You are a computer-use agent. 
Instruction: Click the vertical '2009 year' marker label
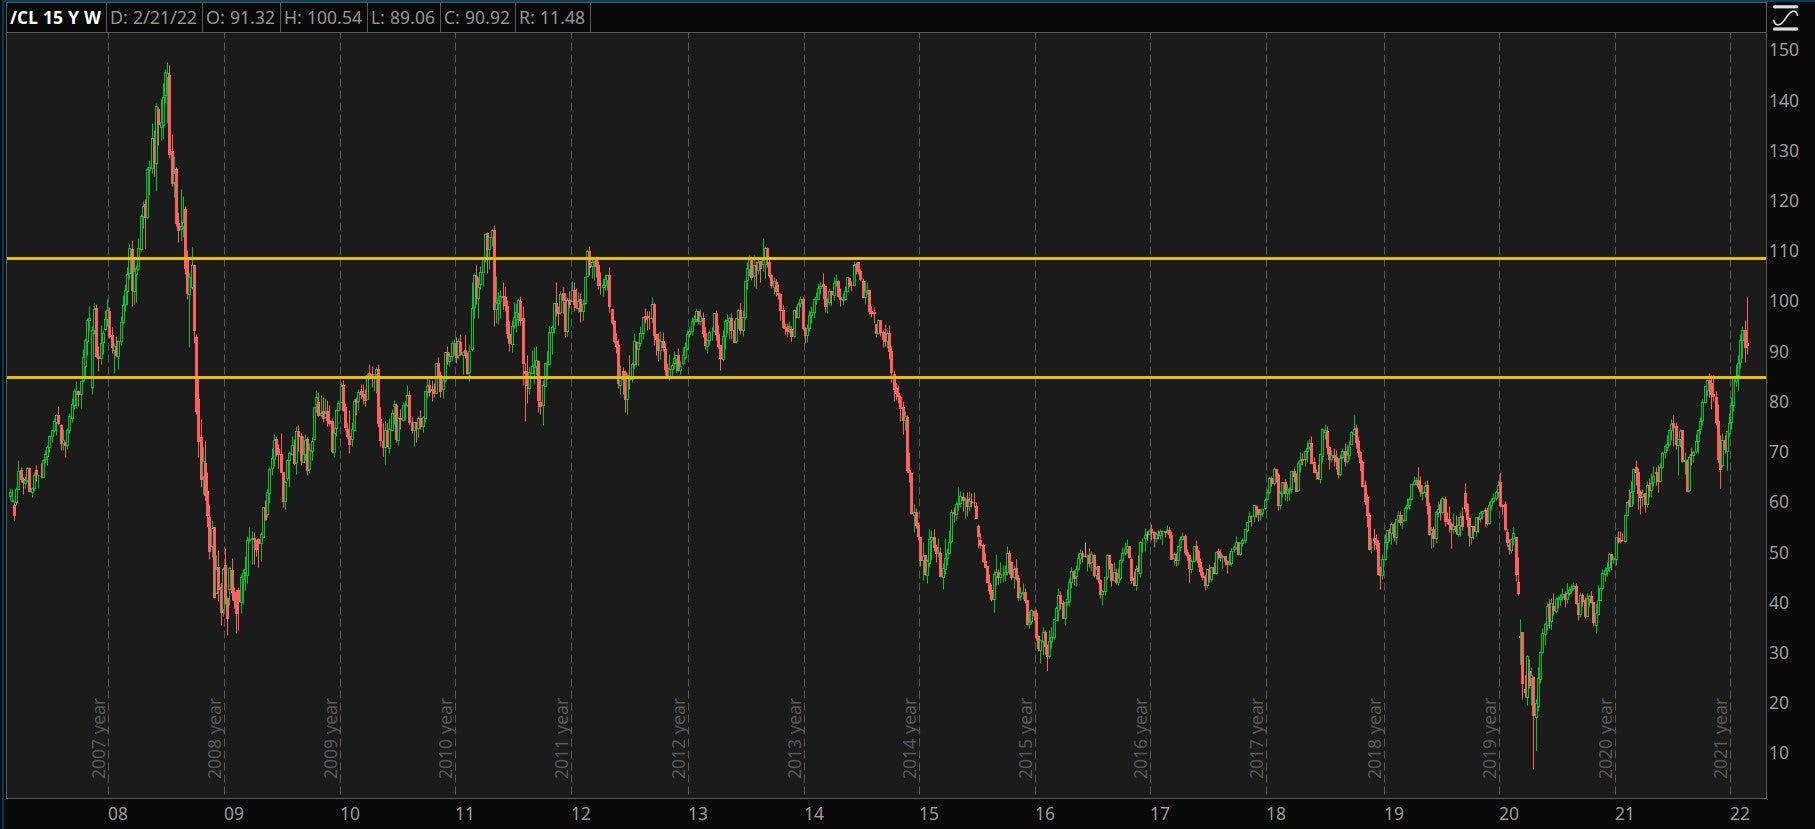(x=332, y=738)
